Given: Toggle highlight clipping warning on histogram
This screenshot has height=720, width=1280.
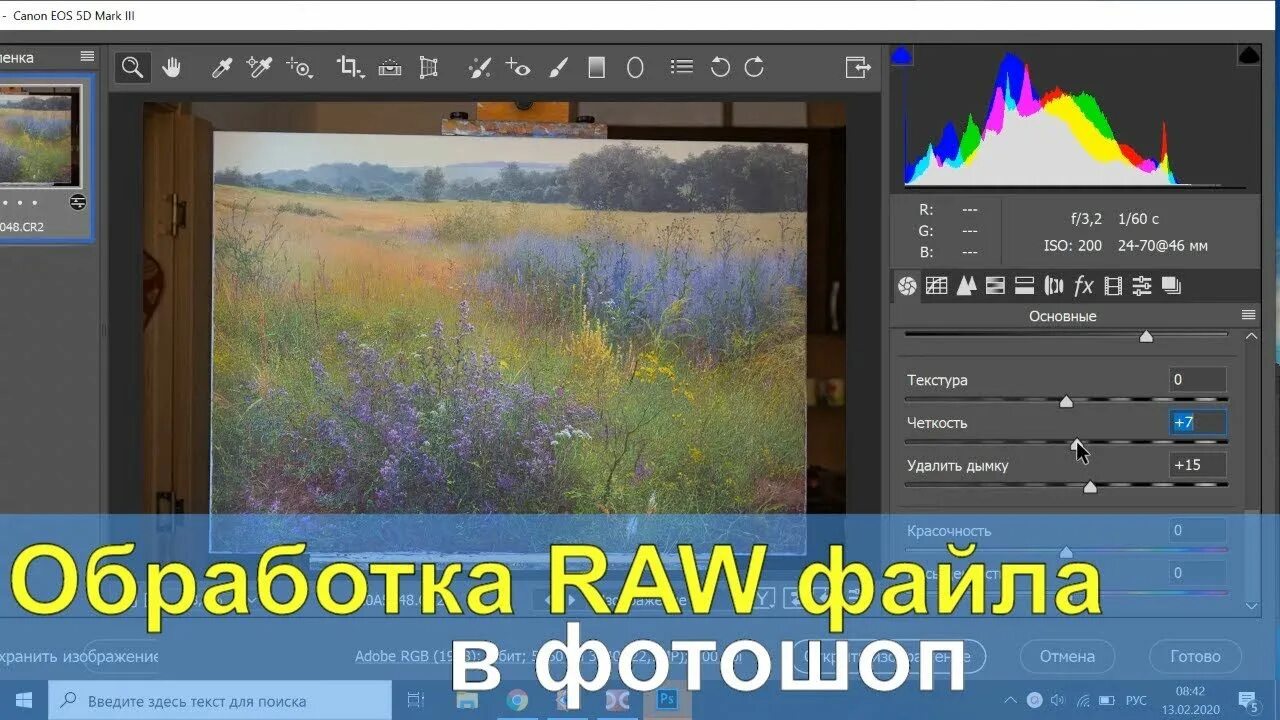Looking at the screenshot, I should tap(1249, 55).
